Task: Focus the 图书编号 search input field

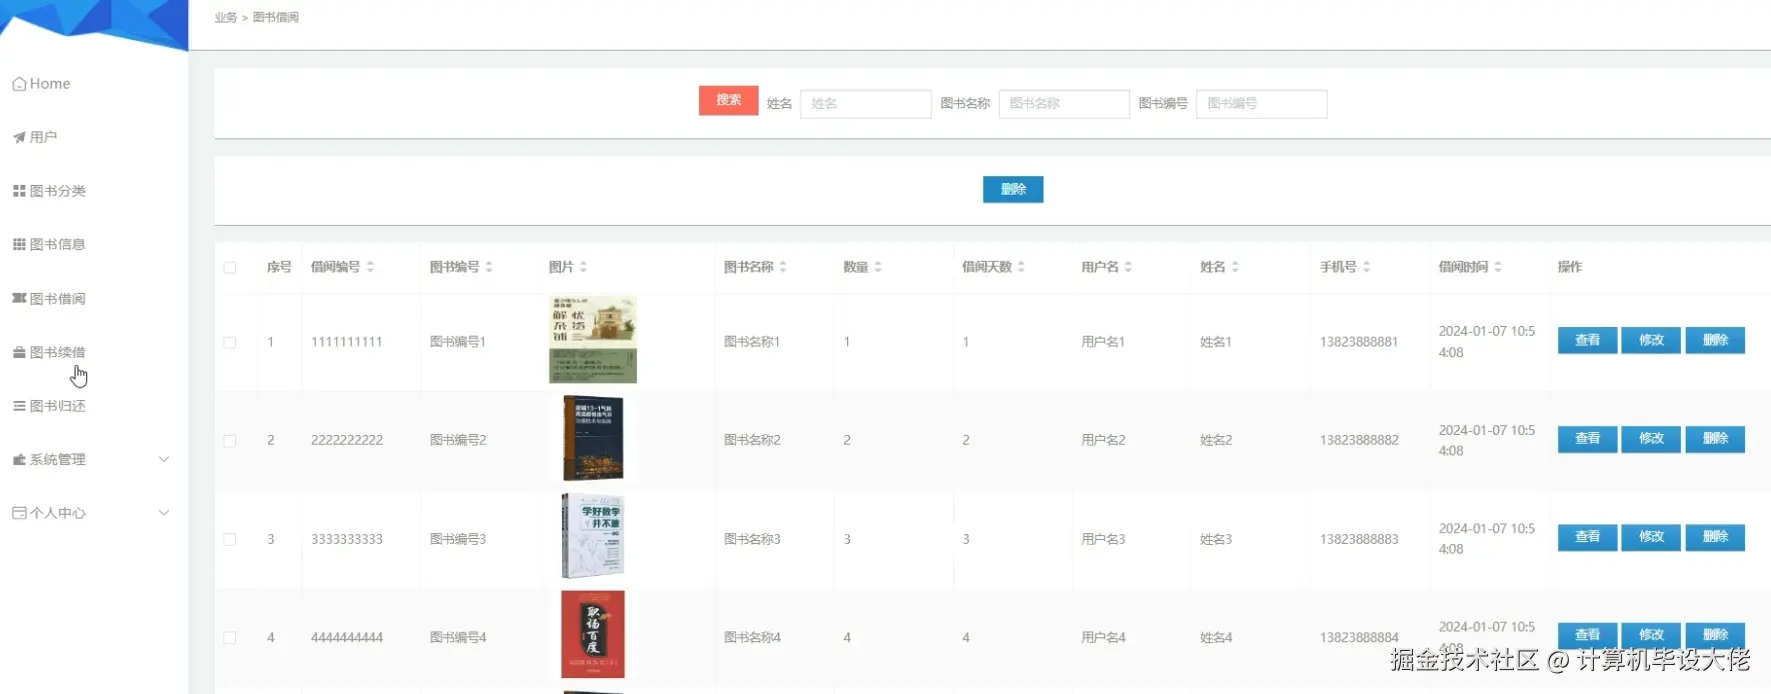Action: [x=1262, y=104]
